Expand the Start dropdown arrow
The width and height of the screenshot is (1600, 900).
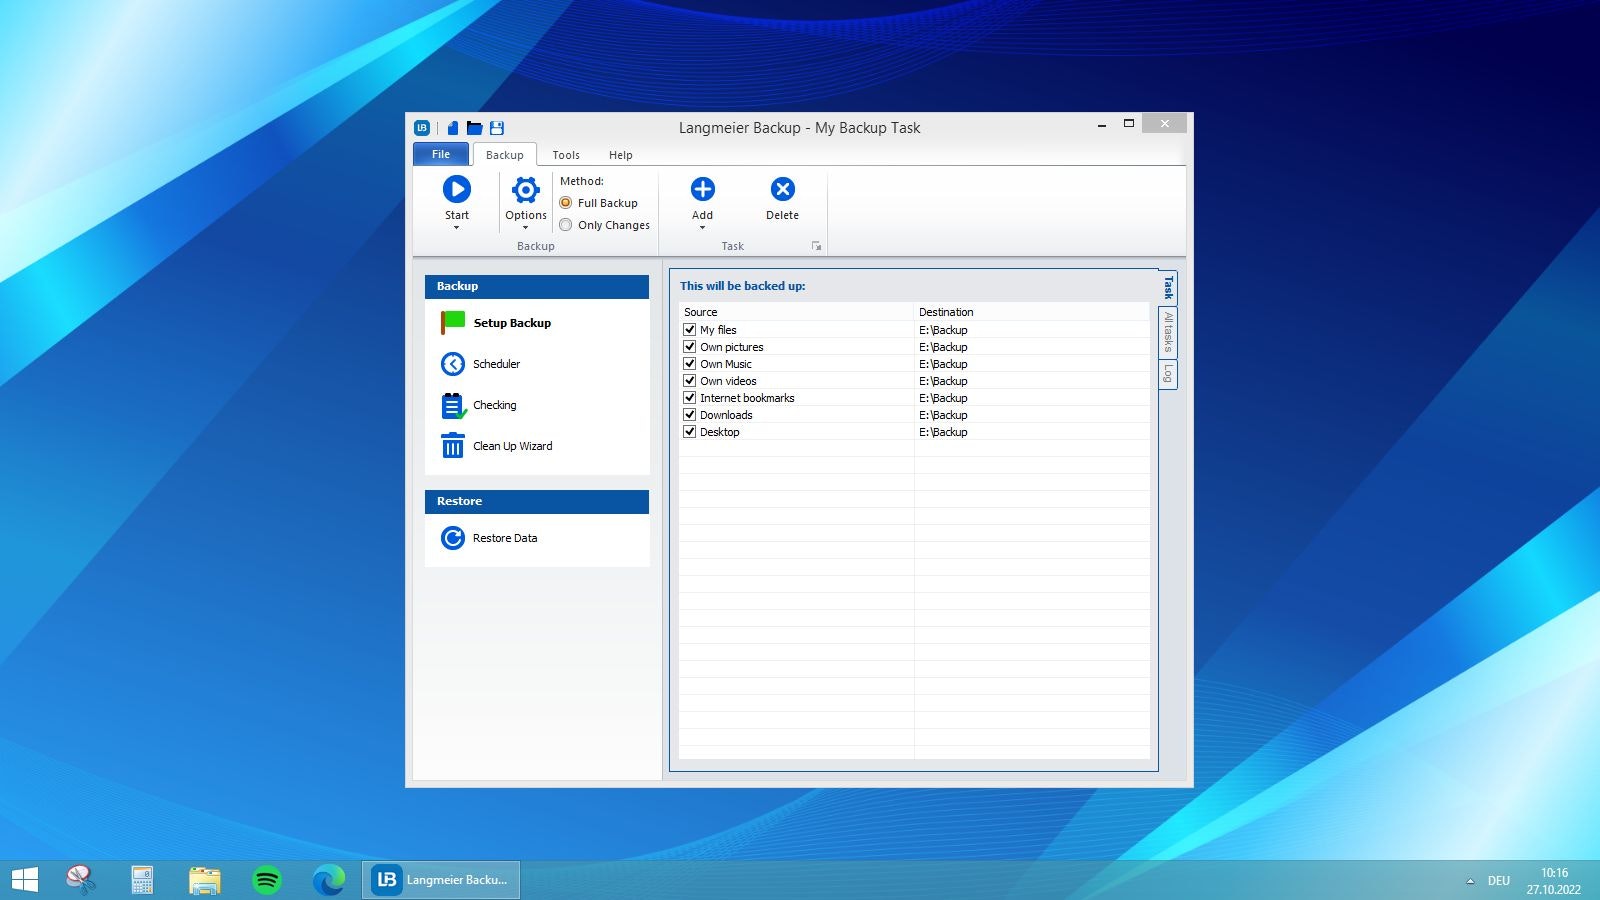coord(457,228)
